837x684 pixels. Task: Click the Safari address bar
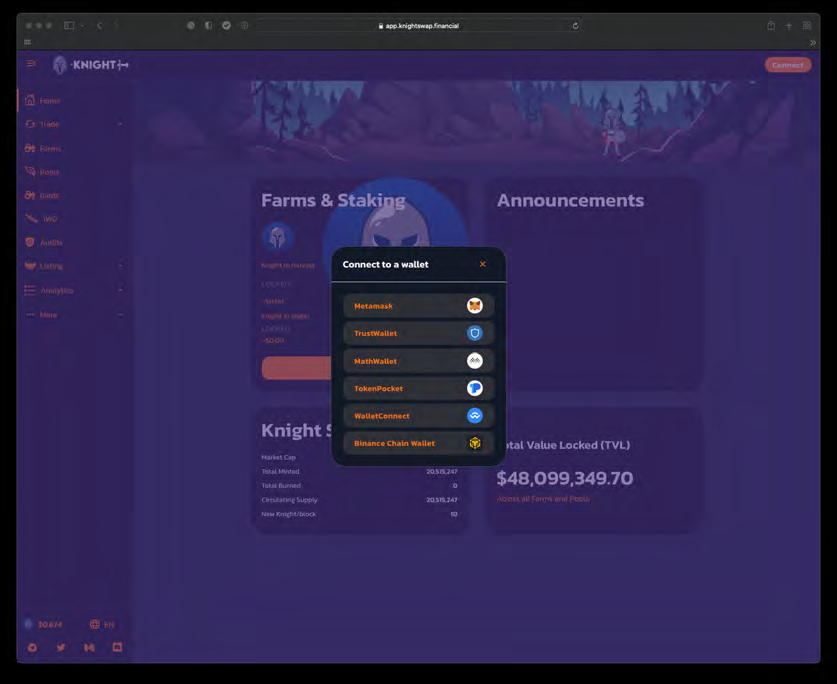(x=418, y=26)
